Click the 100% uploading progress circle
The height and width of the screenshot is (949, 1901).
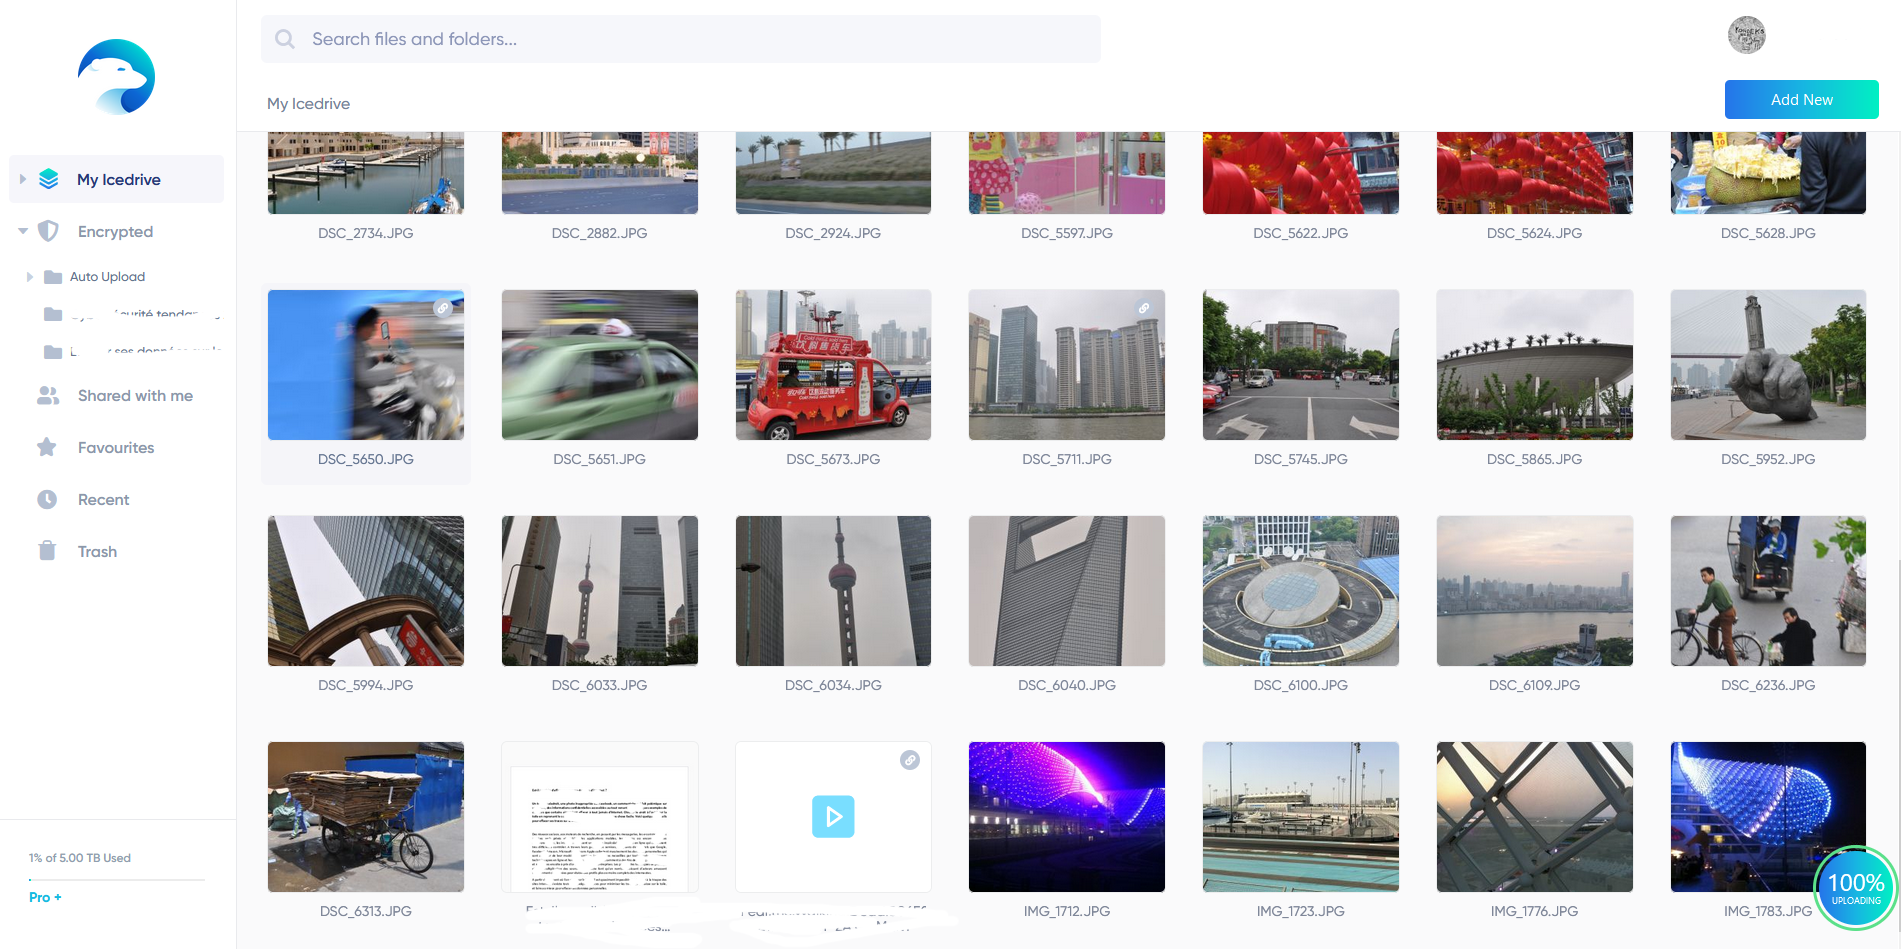pos(1855,887)
